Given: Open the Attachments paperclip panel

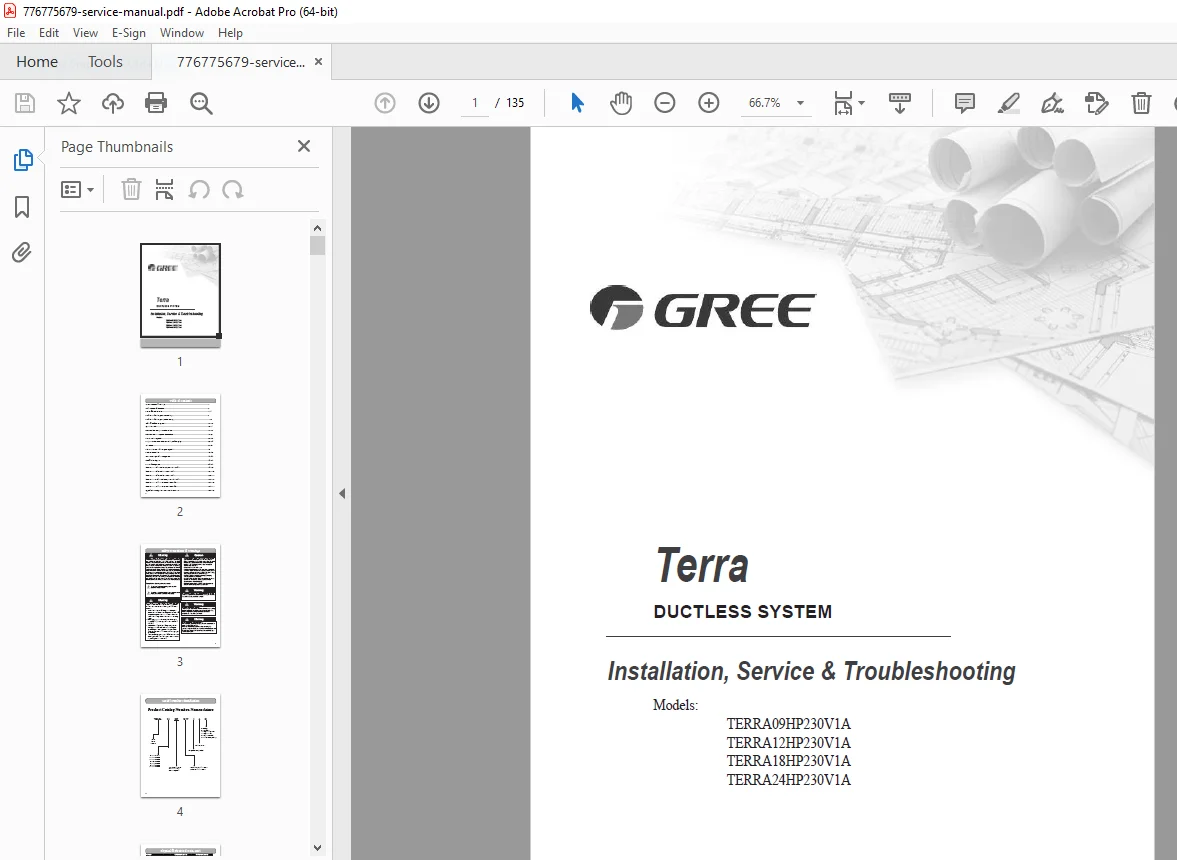Looking at the screenshot, I should 22,252.
